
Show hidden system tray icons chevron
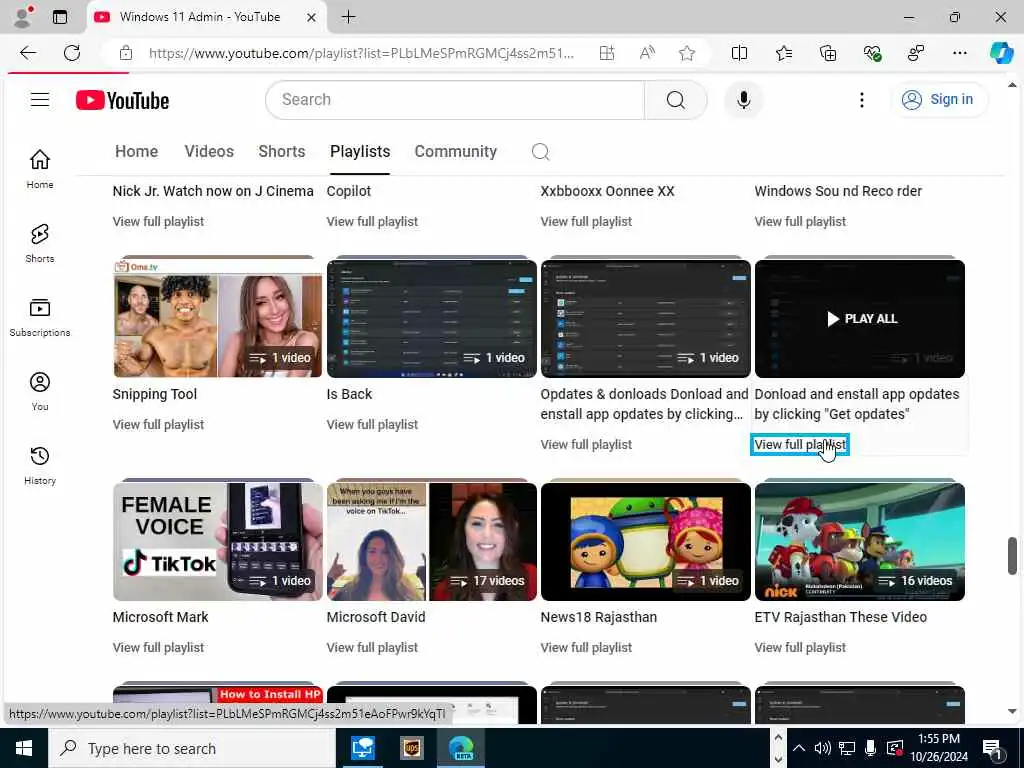pos(799,748)
